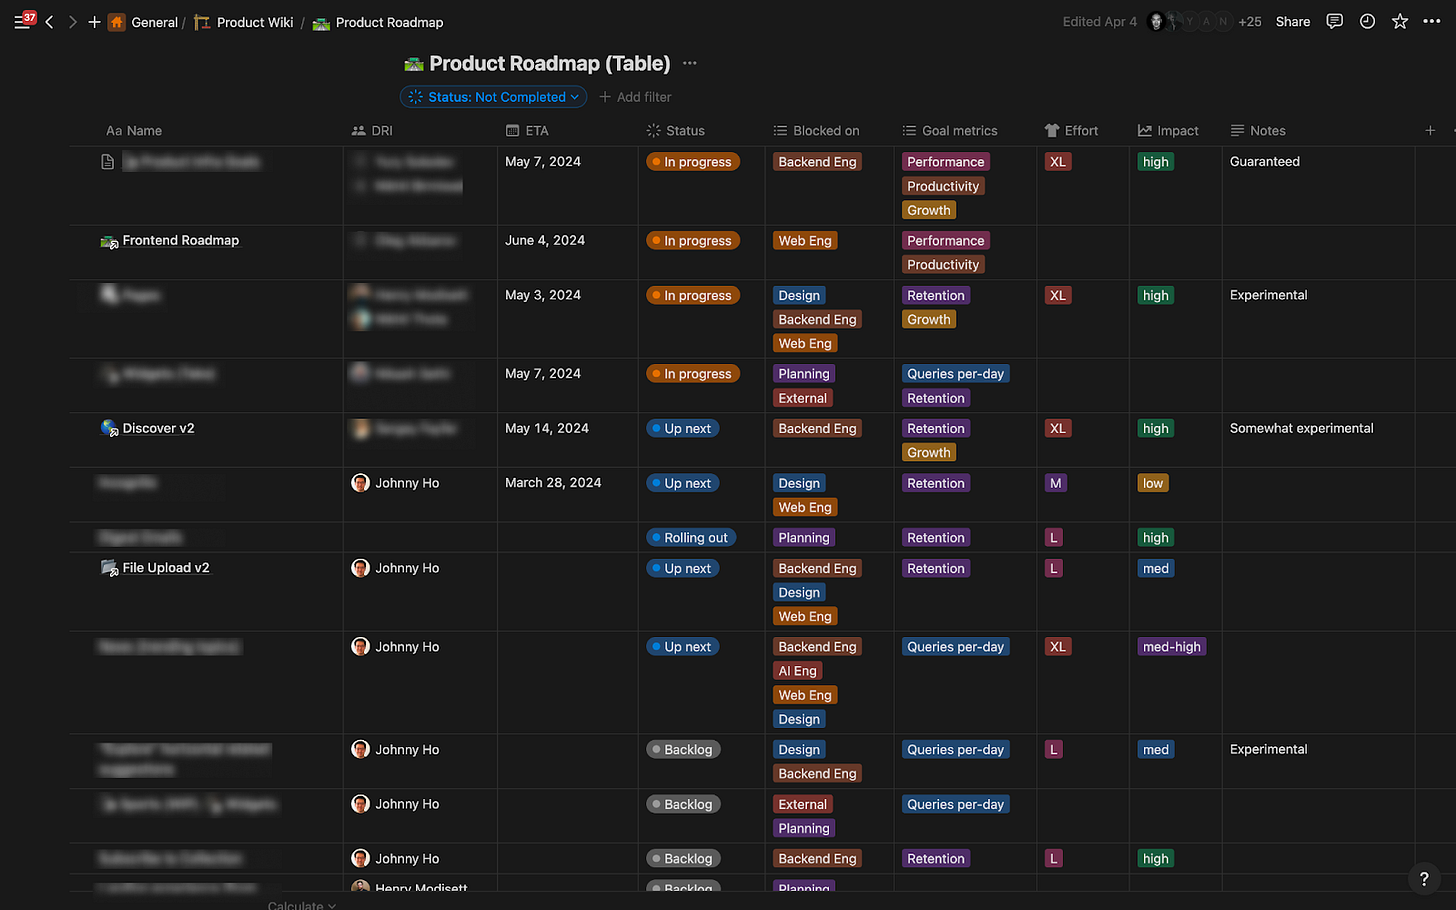Create a new page via the plus icon
Viewport: 1456px width, 910px height.
[x=94, y=21]
